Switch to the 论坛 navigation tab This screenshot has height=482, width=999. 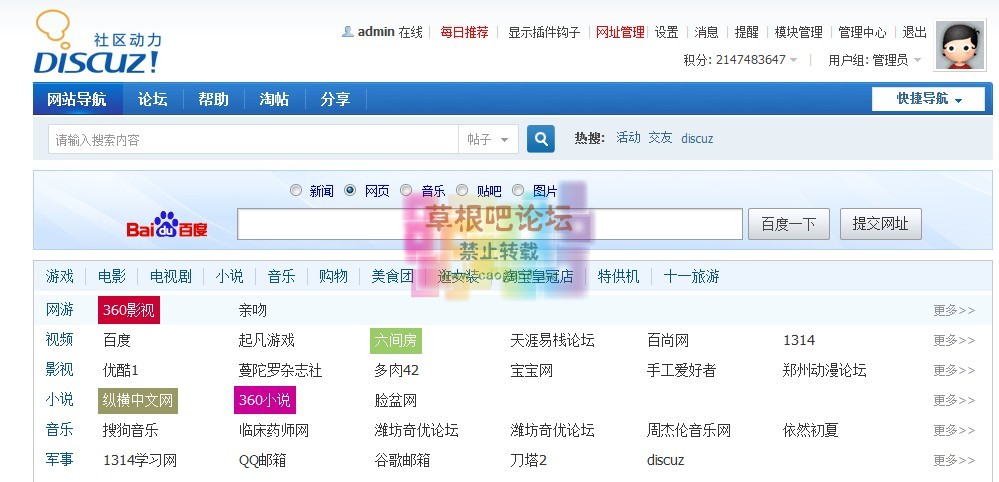153,99
